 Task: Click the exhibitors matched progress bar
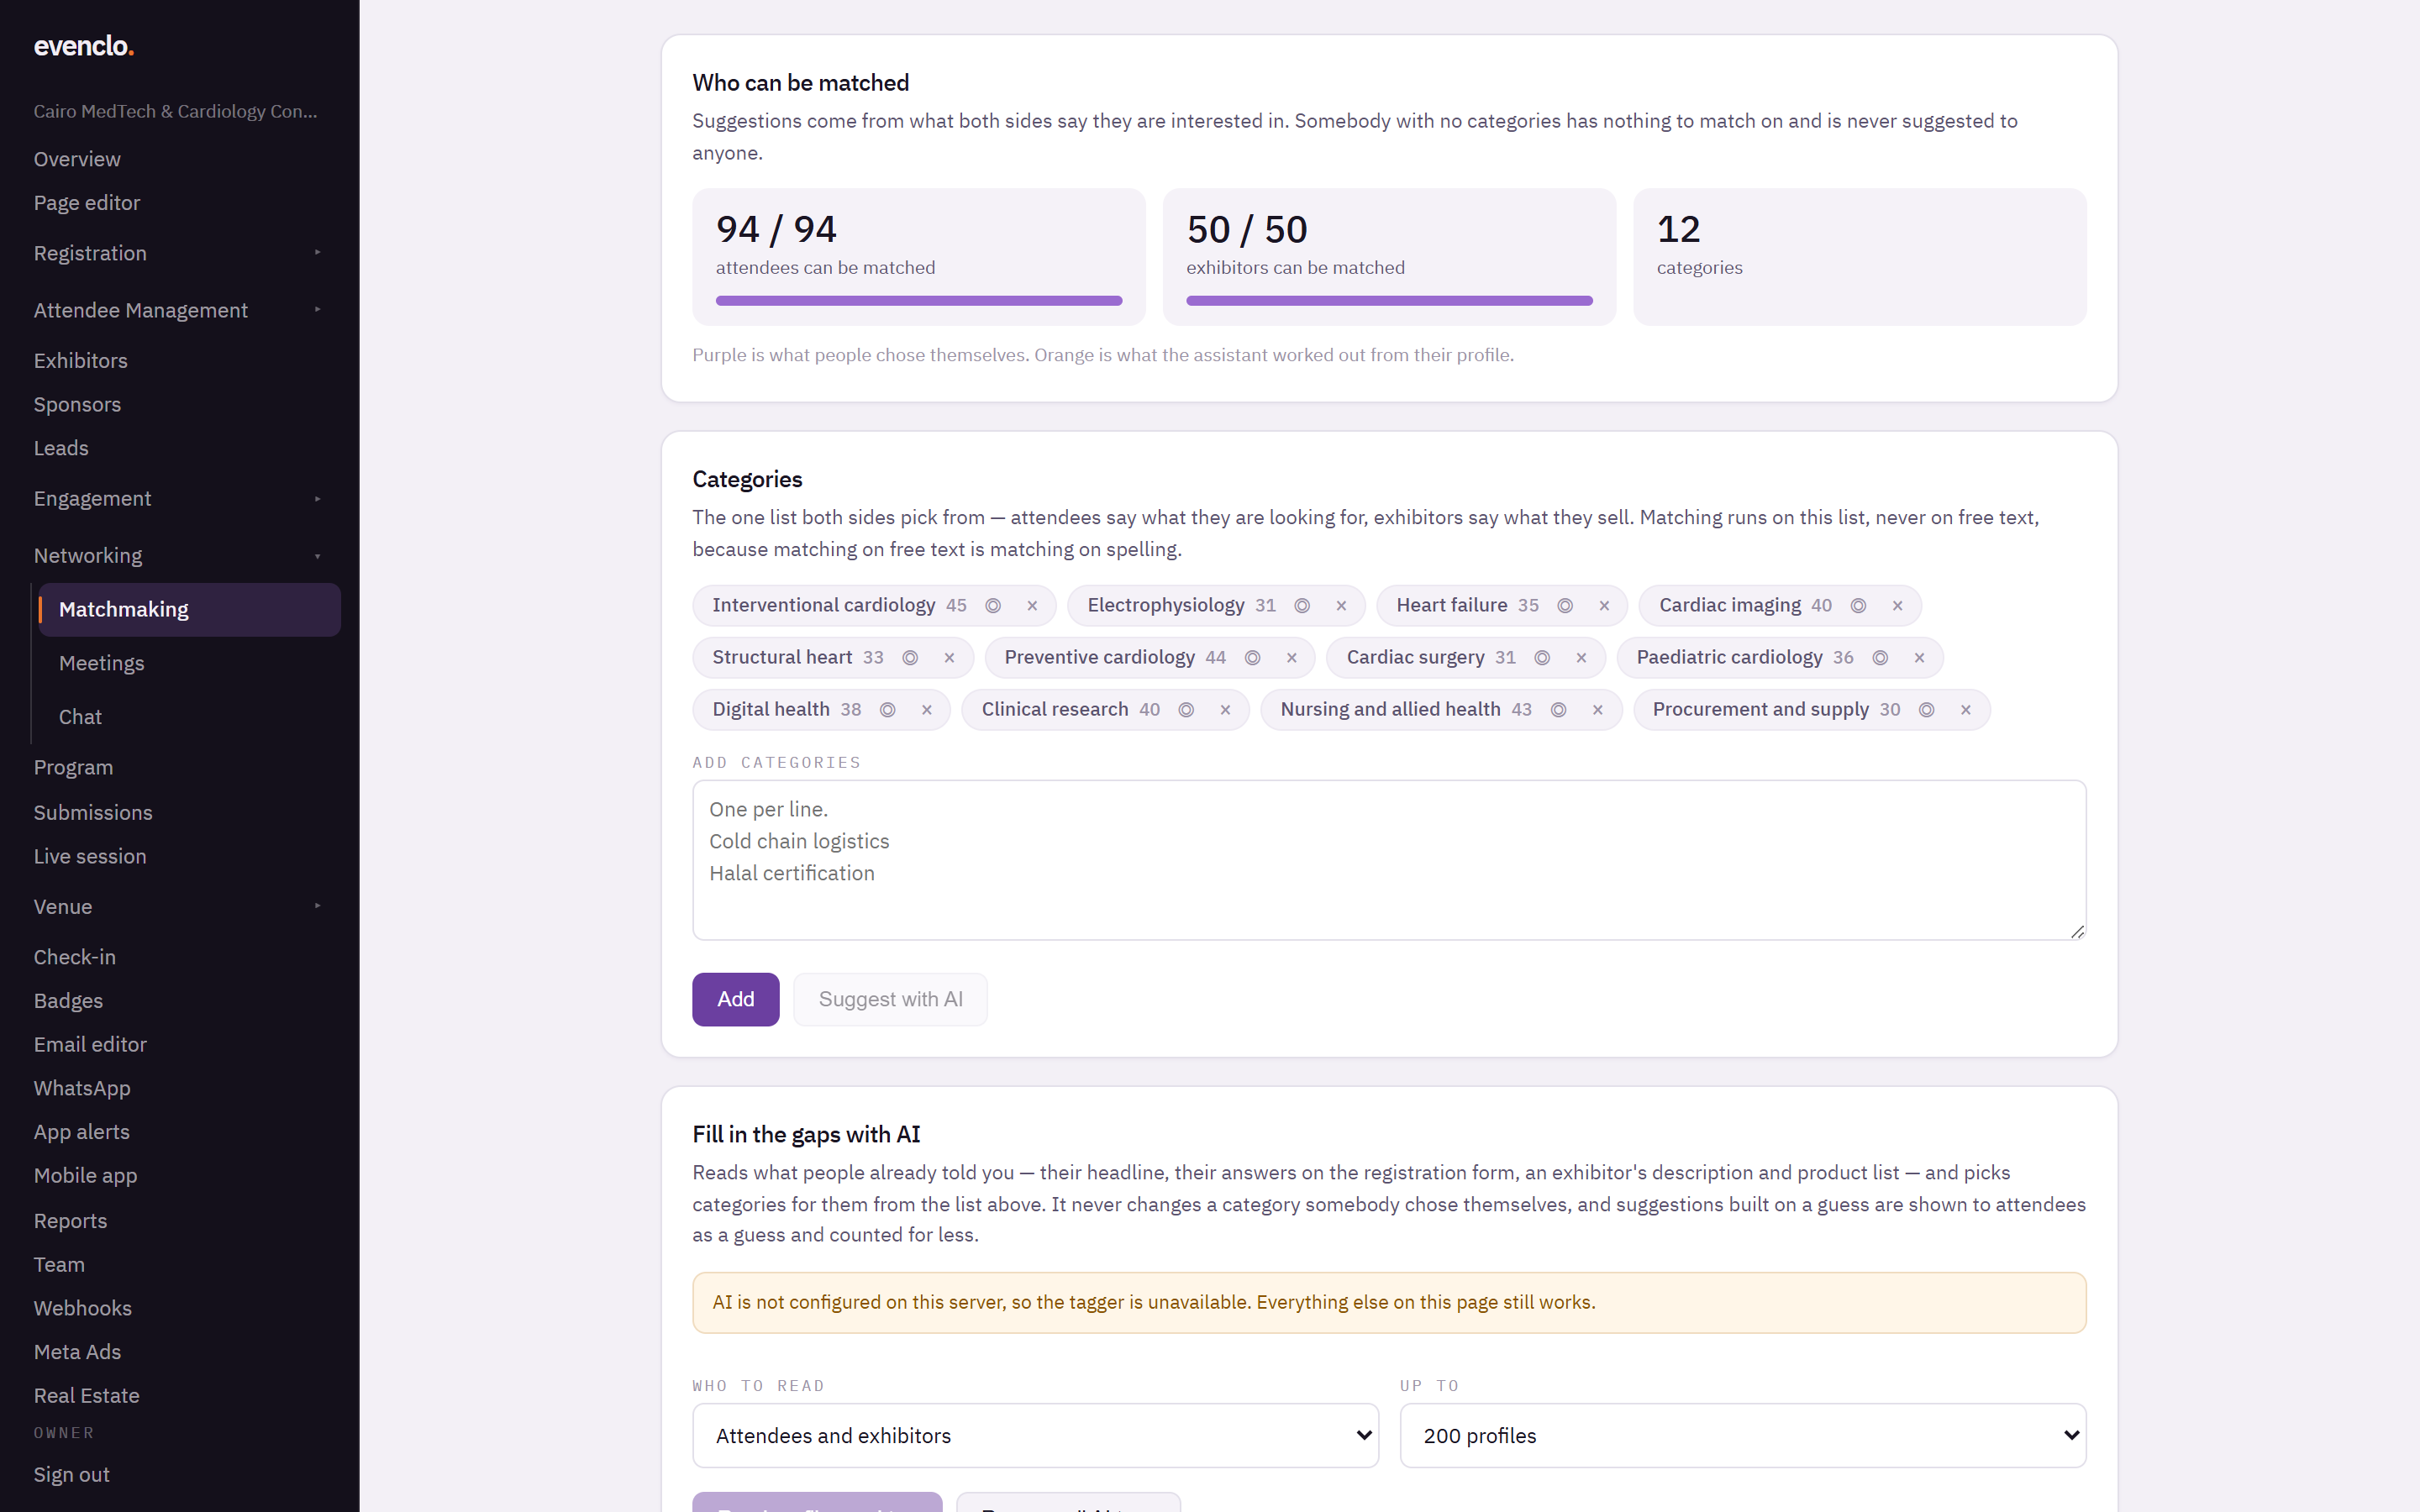[1389, 301]
